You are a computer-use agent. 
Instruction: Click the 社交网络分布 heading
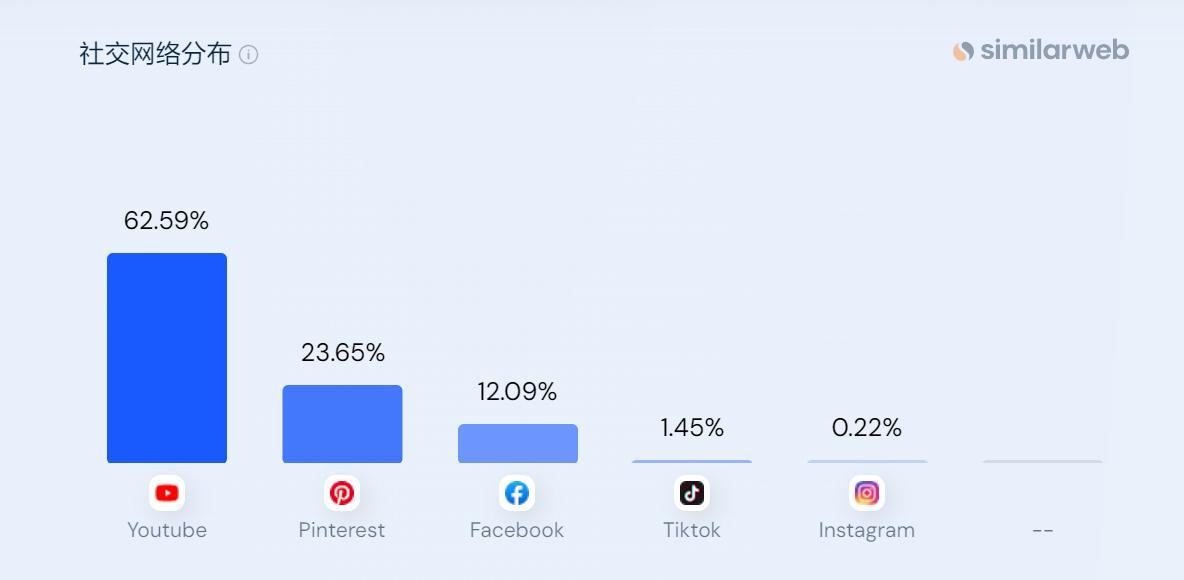[x=155, y=54]
